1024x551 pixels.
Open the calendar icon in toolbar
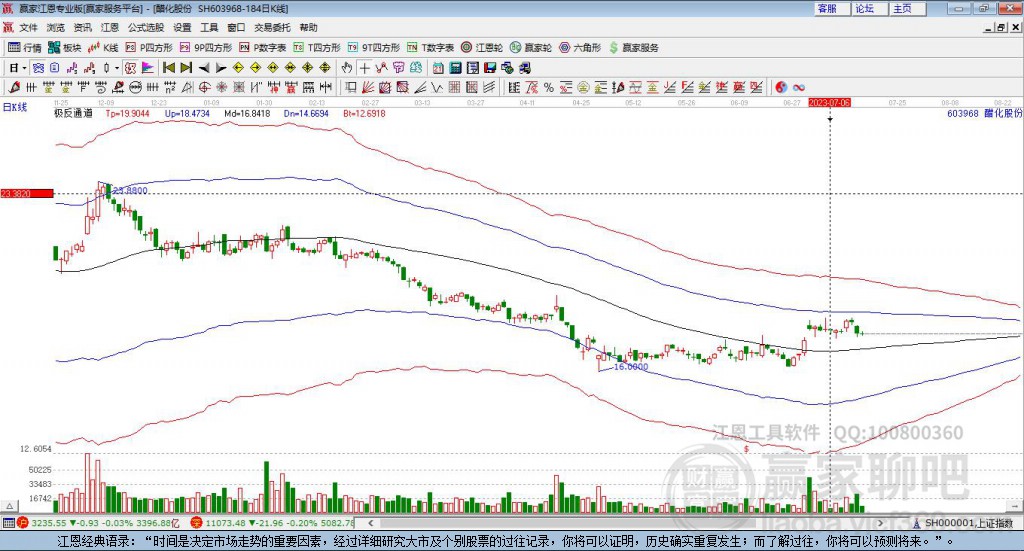click(x=438, y=68)
